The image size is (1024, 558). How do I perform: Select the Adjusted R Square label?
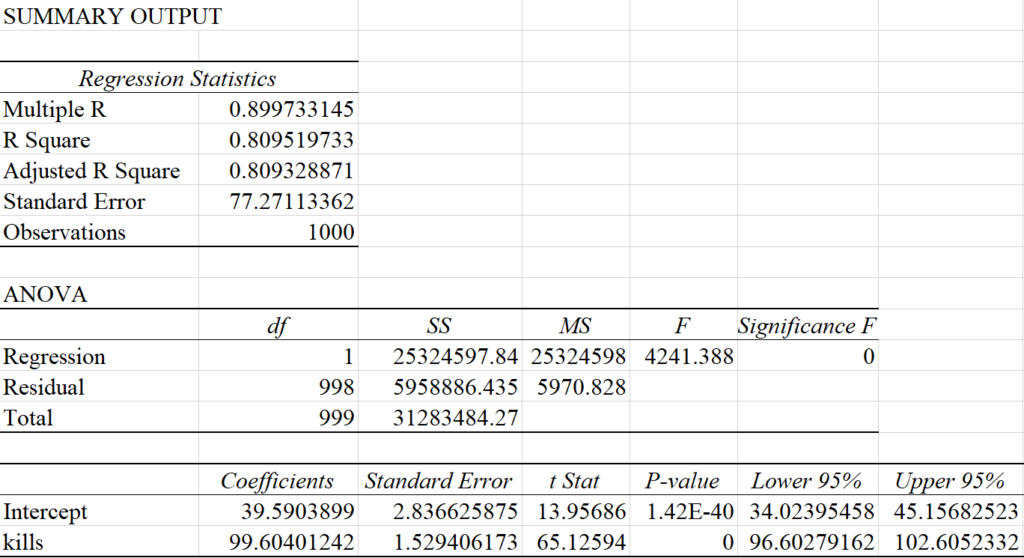click(x=92, y=171)
